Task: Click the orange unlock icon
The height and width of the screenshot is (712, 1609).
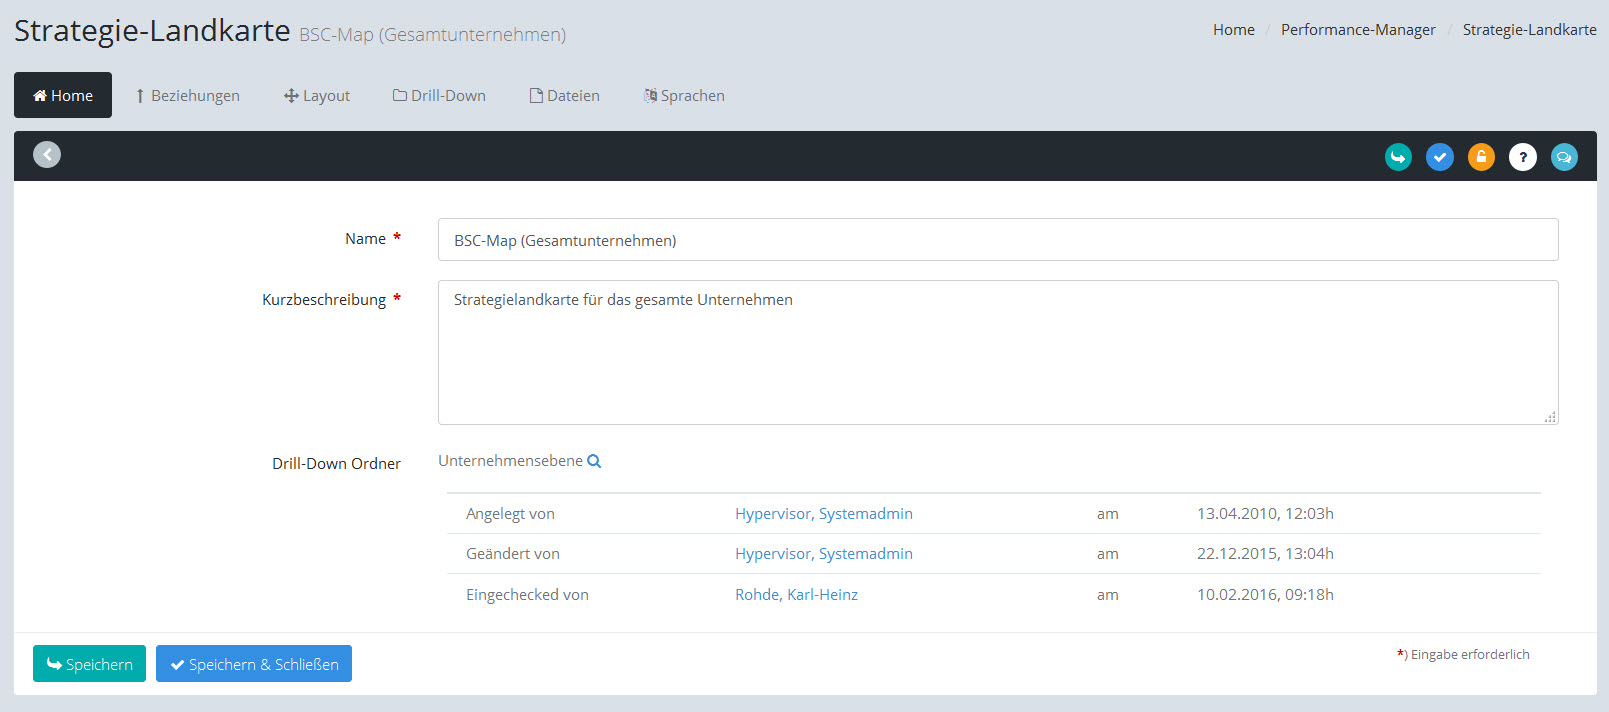Action: 1481,157
